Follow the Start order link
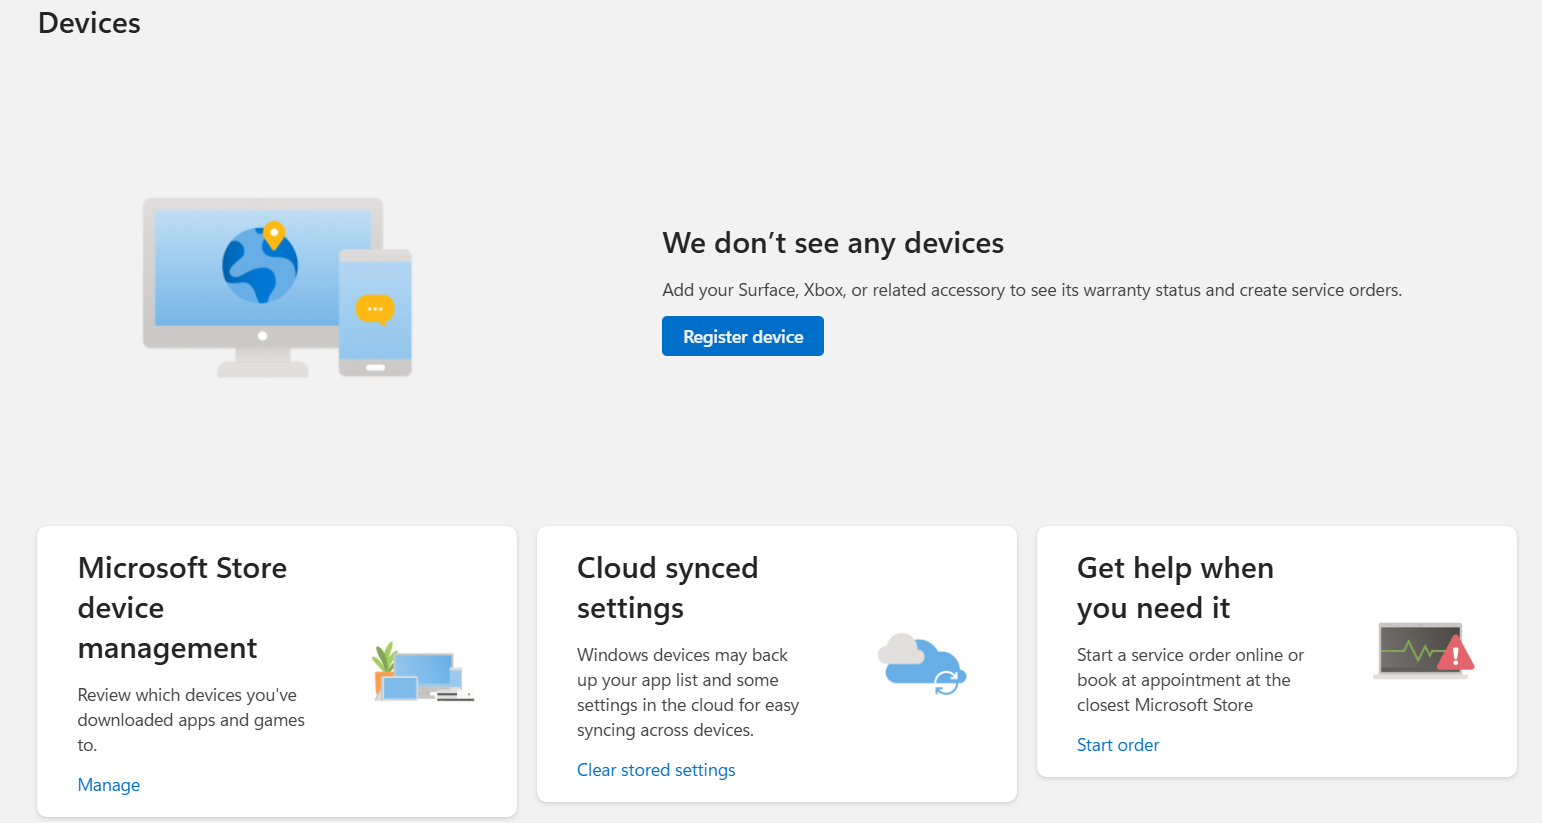 (x=1118, y=745)
